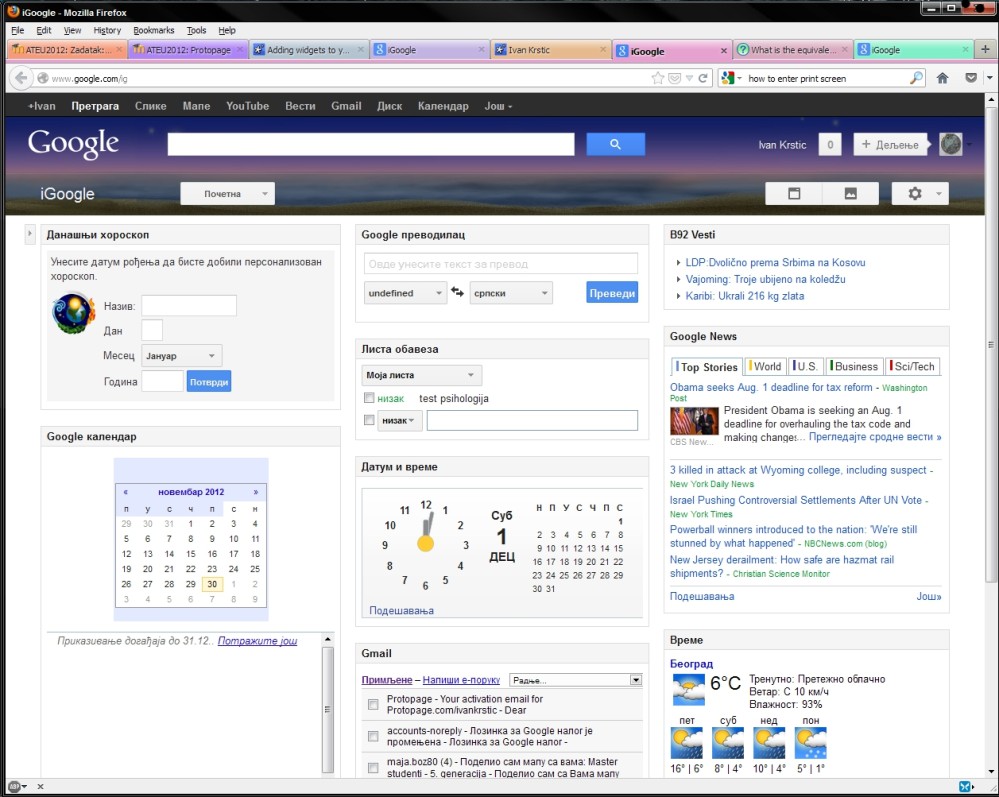Click the weather cloud icon for Београд

pyautogui.click(x=688, y=689)
